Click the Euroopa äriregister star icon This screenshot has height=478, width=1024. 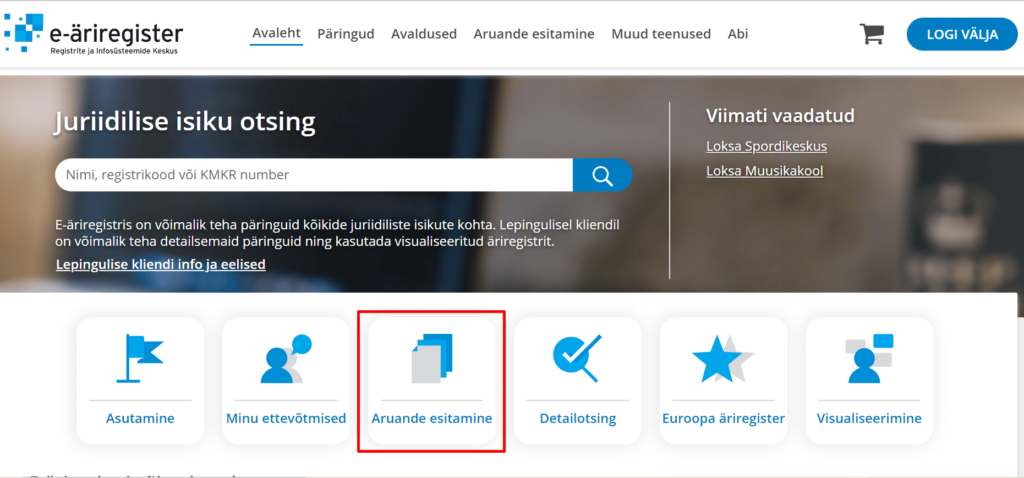point(723,358)
